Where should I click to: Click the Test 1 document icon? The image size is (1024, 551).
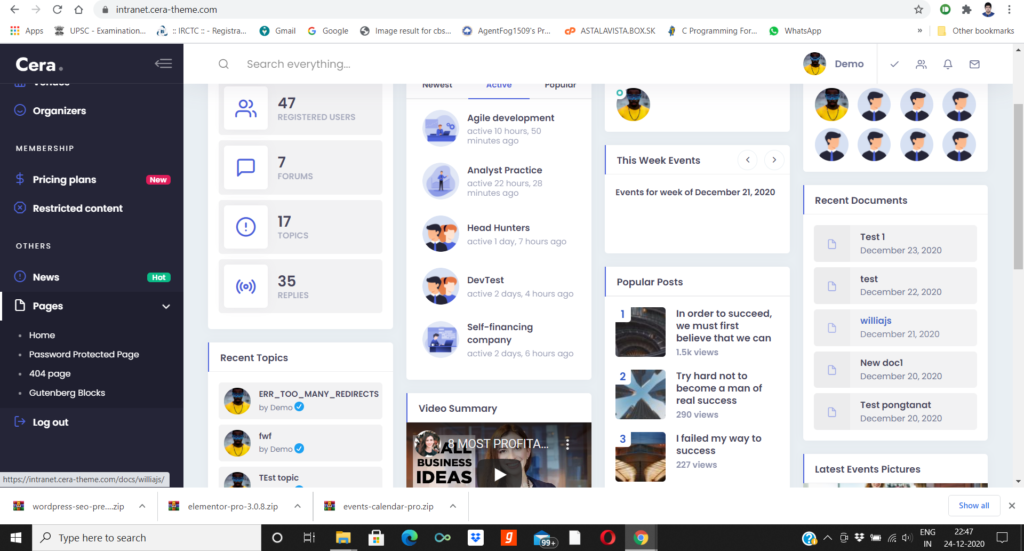[832, 244]
